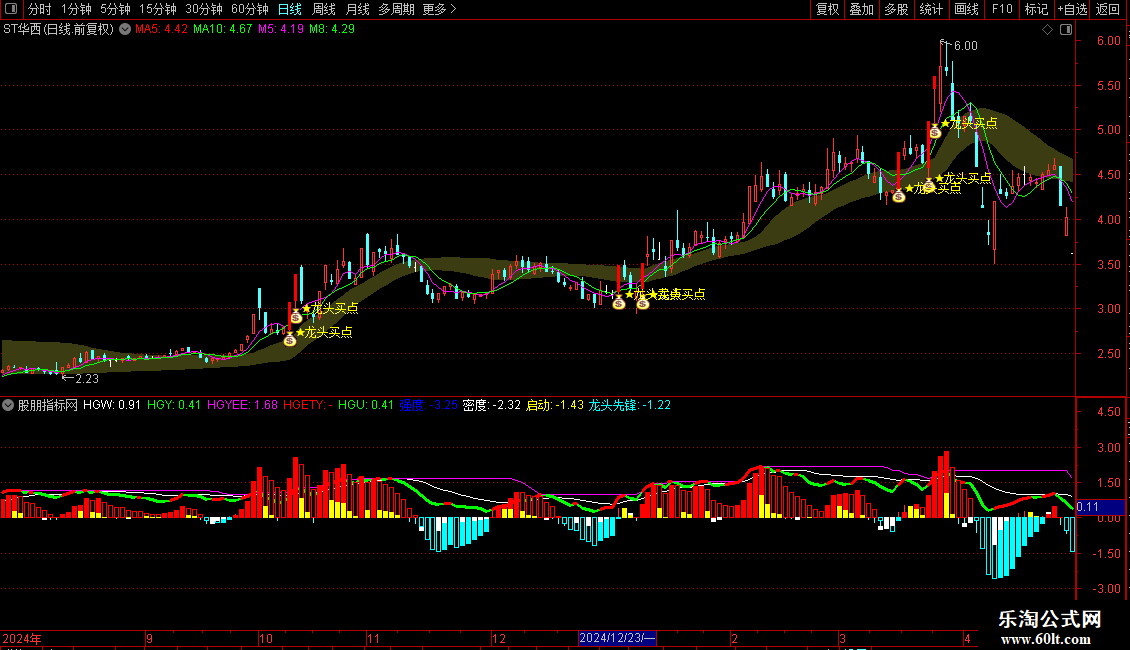This screenshot has height=650, width=1130.
Task: Click the 龙头先锋: -1.22 value
Action: (630, 405)
